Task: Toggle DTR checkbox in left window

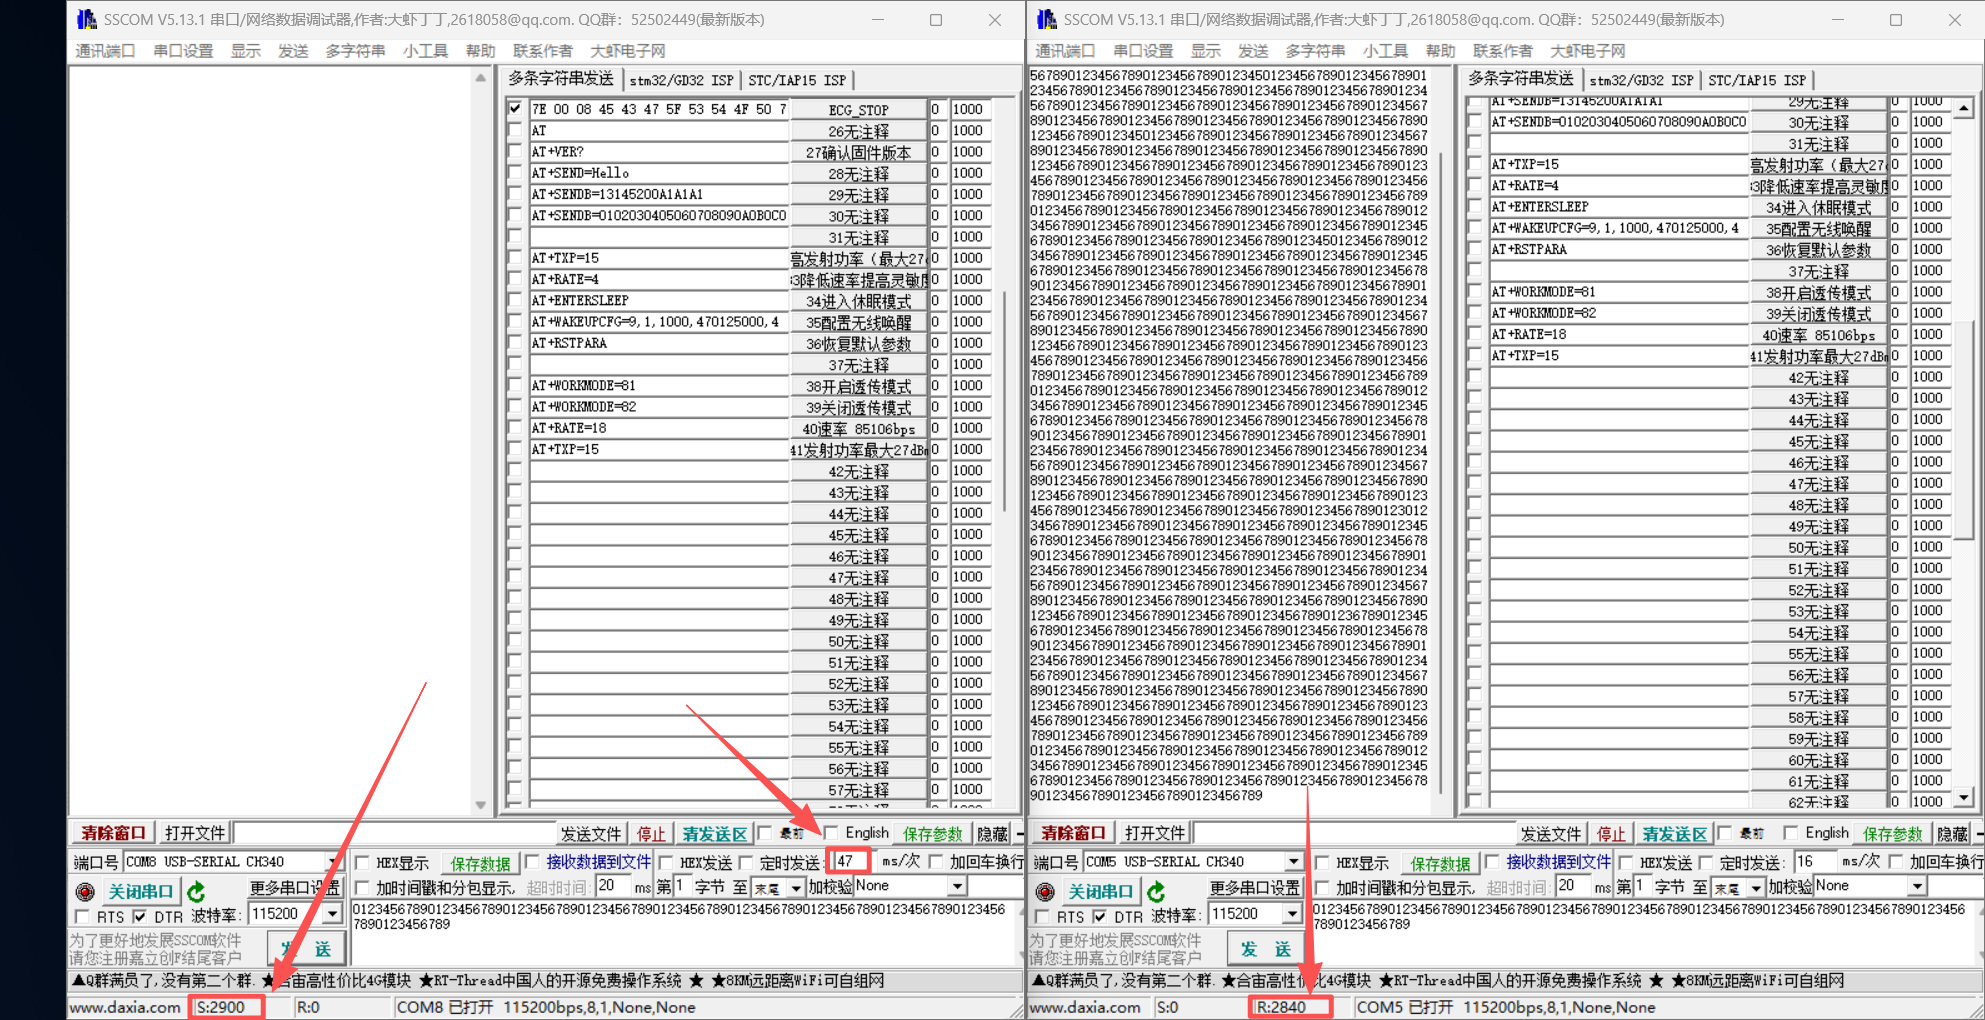Action: click(x=140, y=916)
